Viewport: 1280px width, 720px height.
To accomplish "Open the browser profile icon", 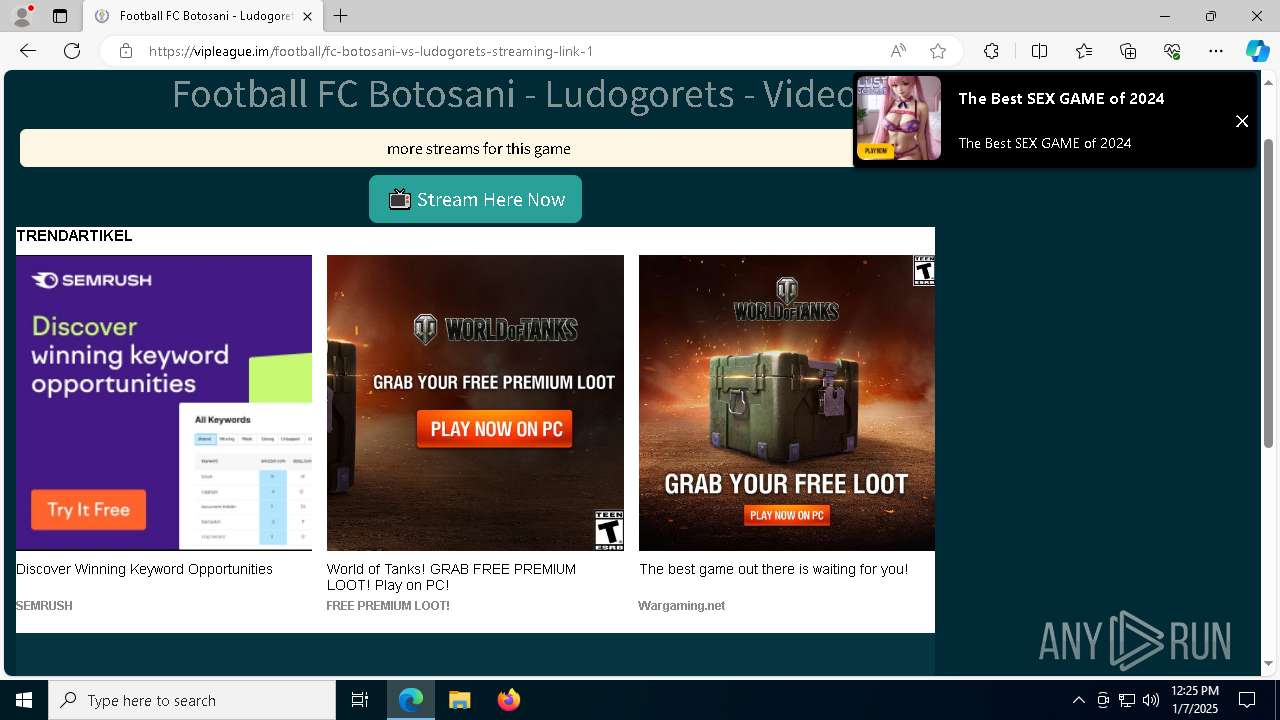I will (22, 16).
